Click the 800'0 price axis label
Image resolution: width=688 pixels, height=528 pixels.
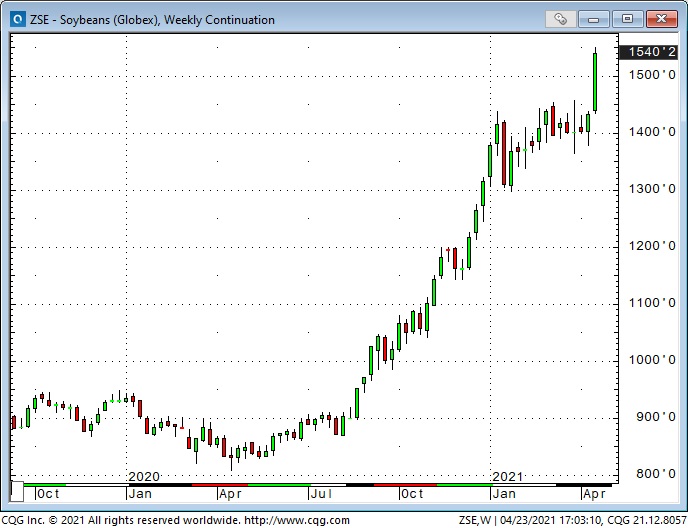[x=656, y=474]
